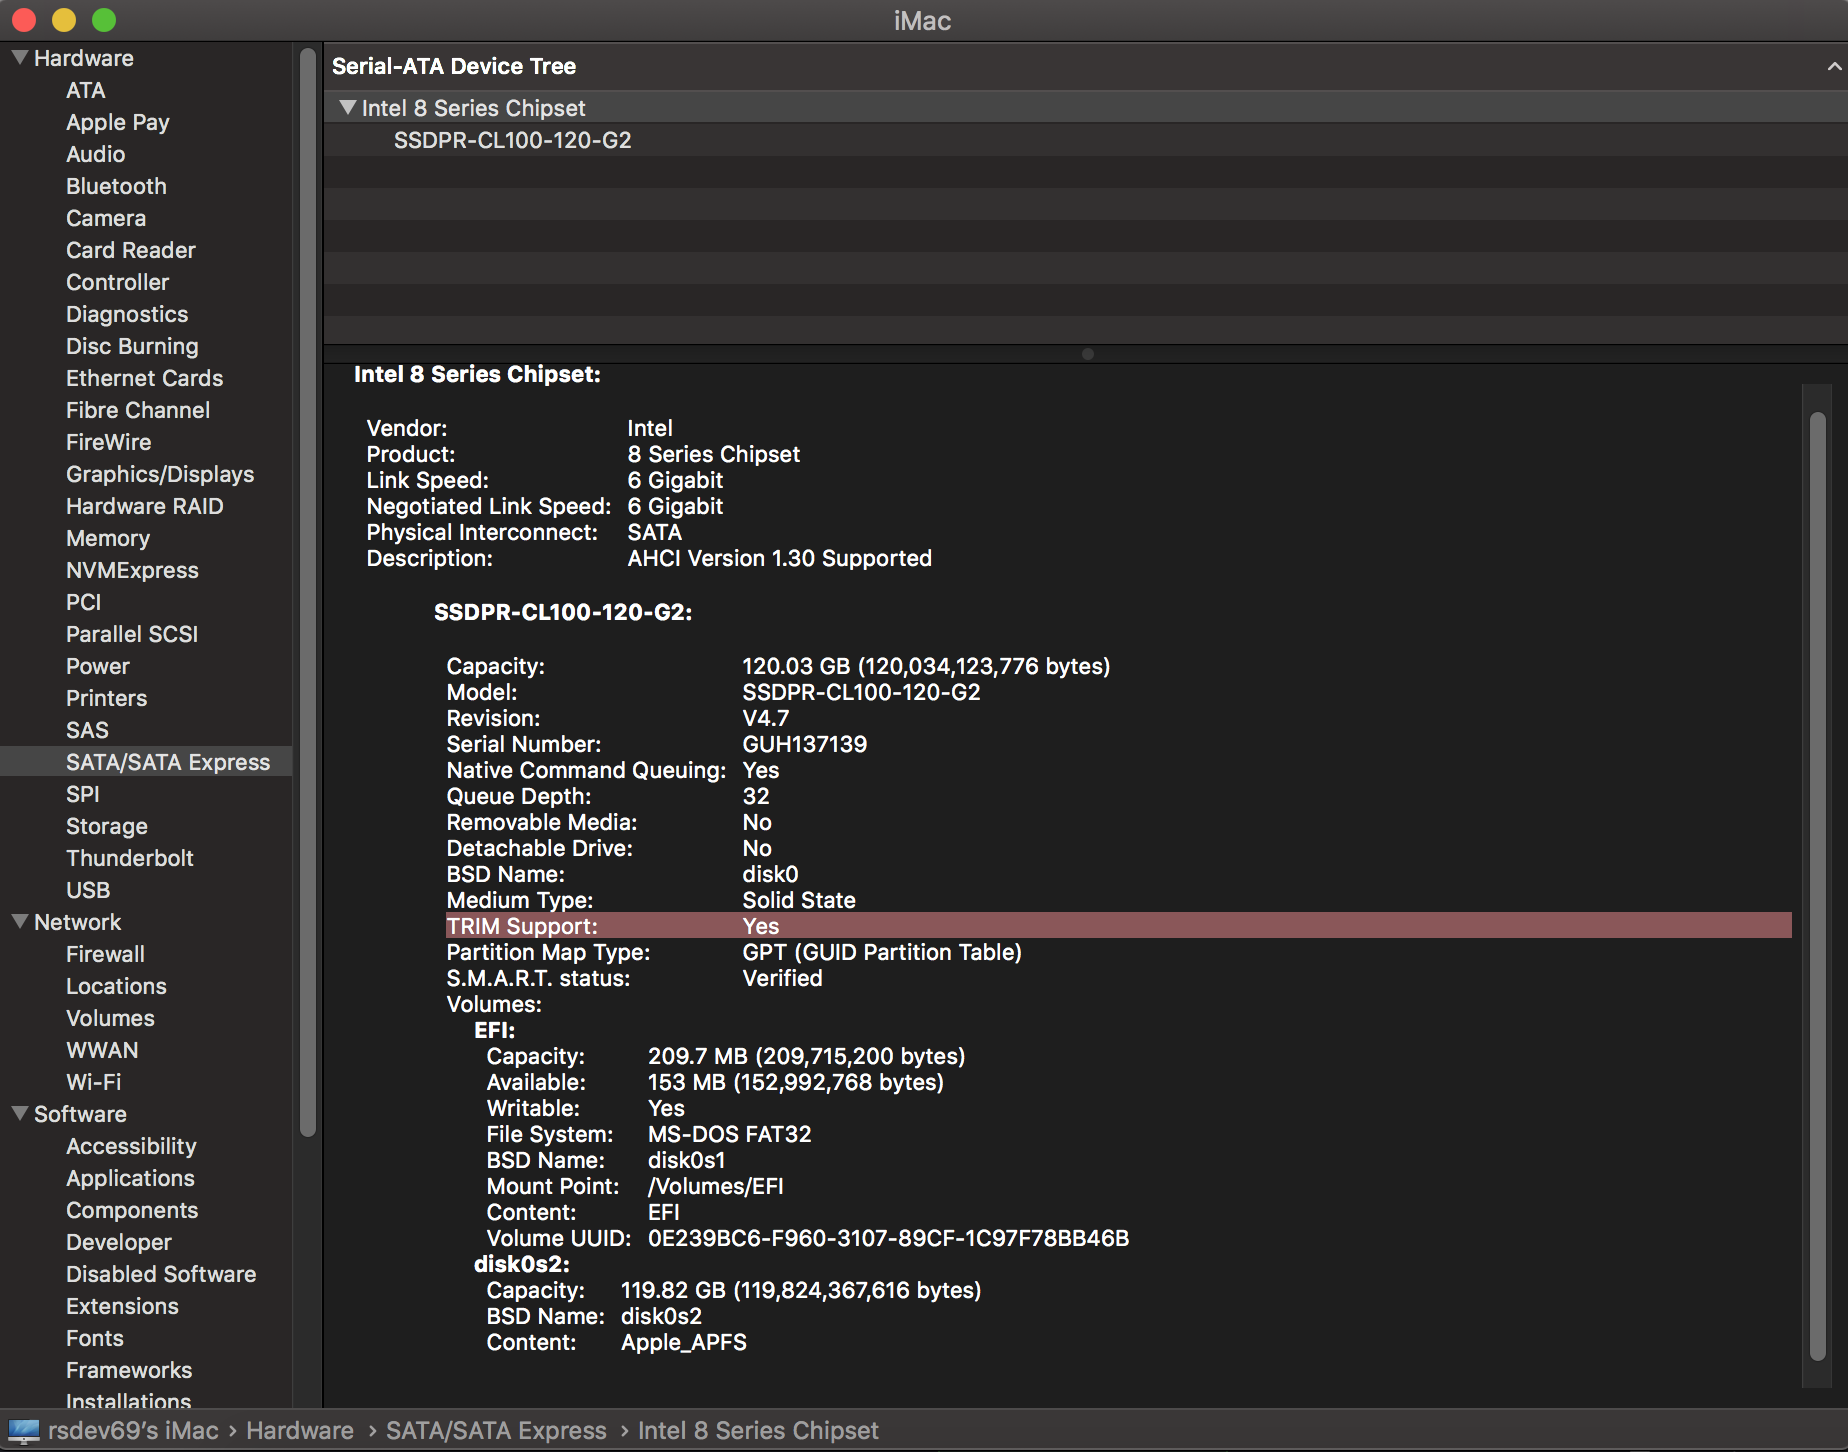Screen dimensions: 1848x1452
Task: Open USB section
Action: tap(88, 890)
